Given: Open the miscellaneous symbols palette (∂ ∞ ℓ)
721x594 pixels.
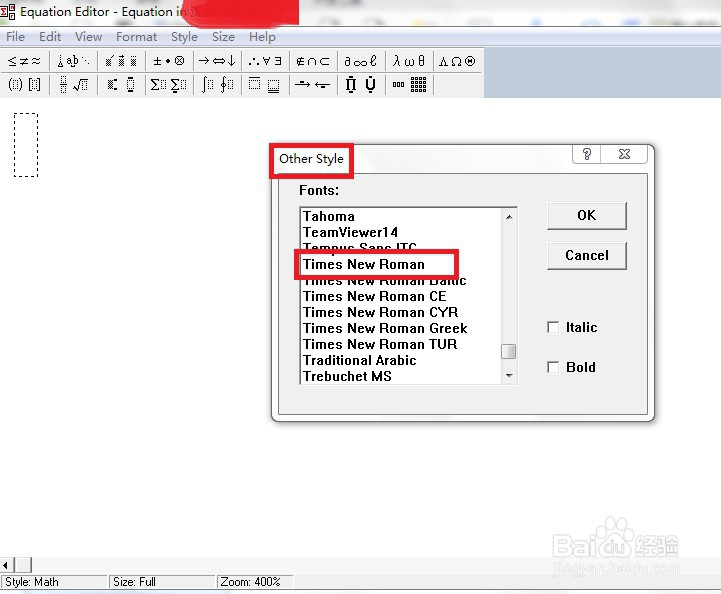Looking at the screenshot, I should tap(361, 61).
